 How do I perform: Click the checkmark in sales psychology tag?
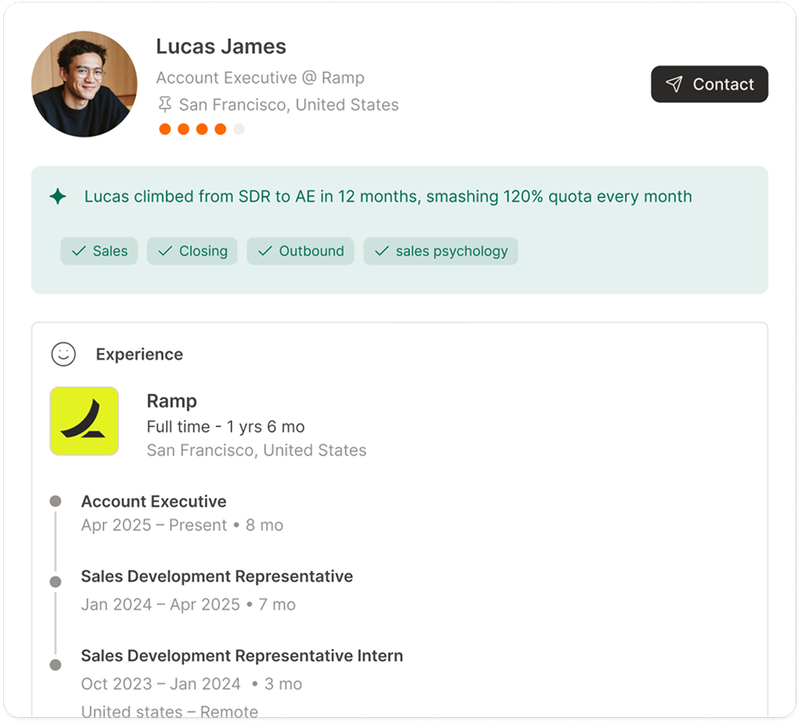pyautogui.click(x=382, y=251)
